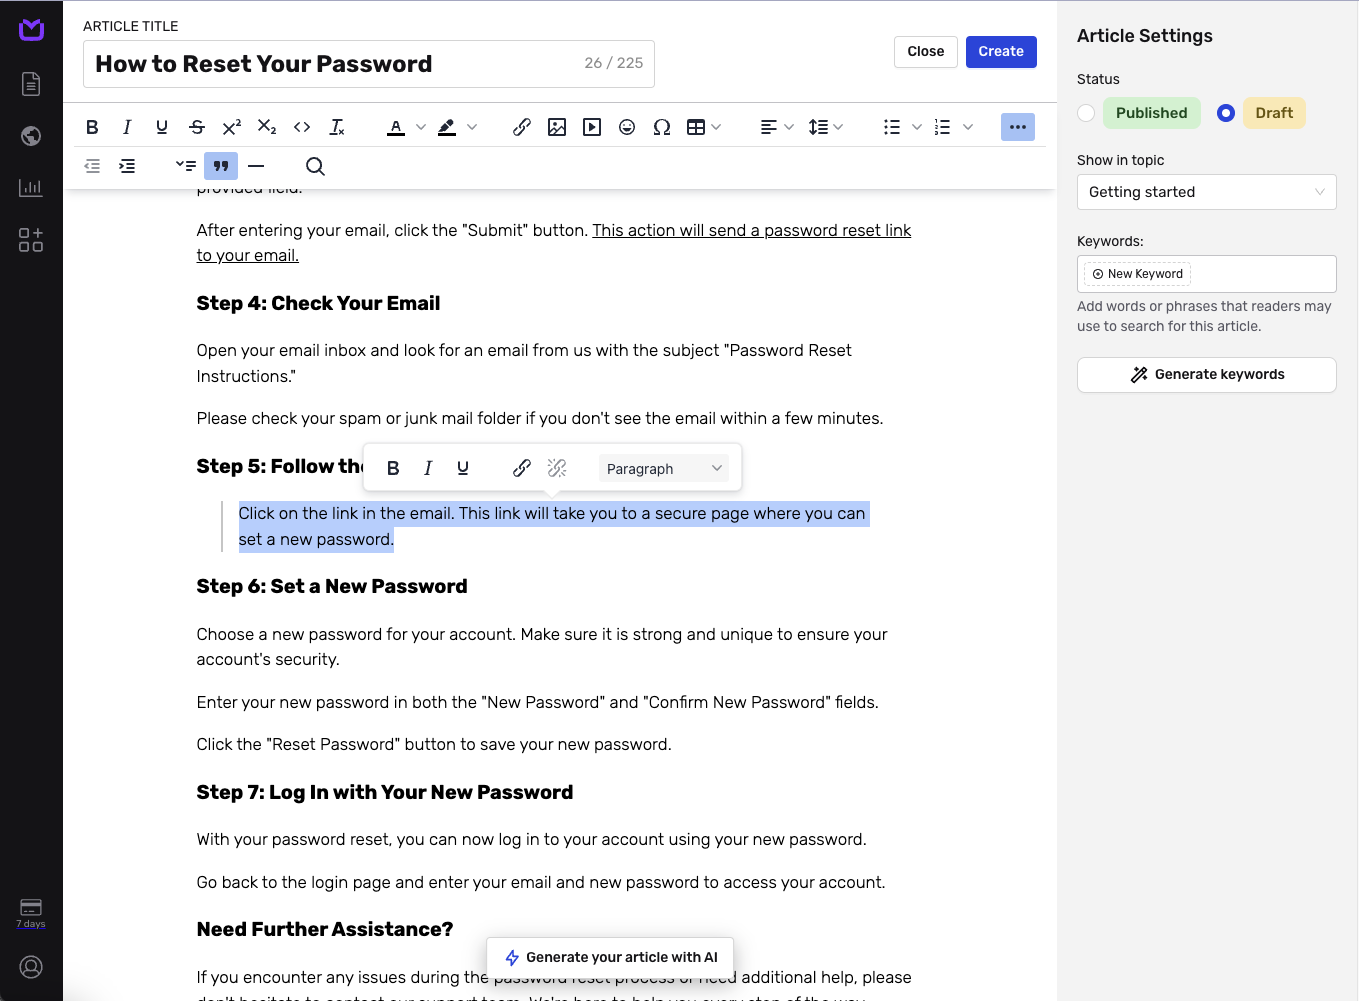Viewport: 1359px width, 1001px height.
Task: Insert a table
Action: [x=696, y=127]
